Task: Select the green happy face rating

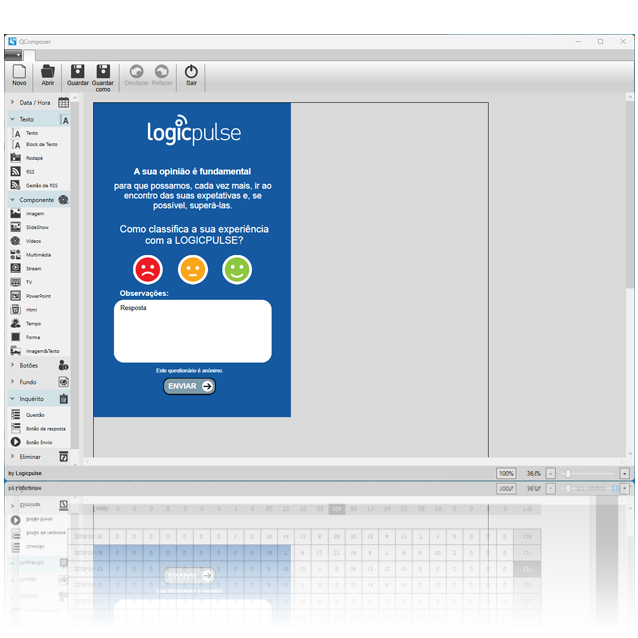Action: [x=237, y=269]
